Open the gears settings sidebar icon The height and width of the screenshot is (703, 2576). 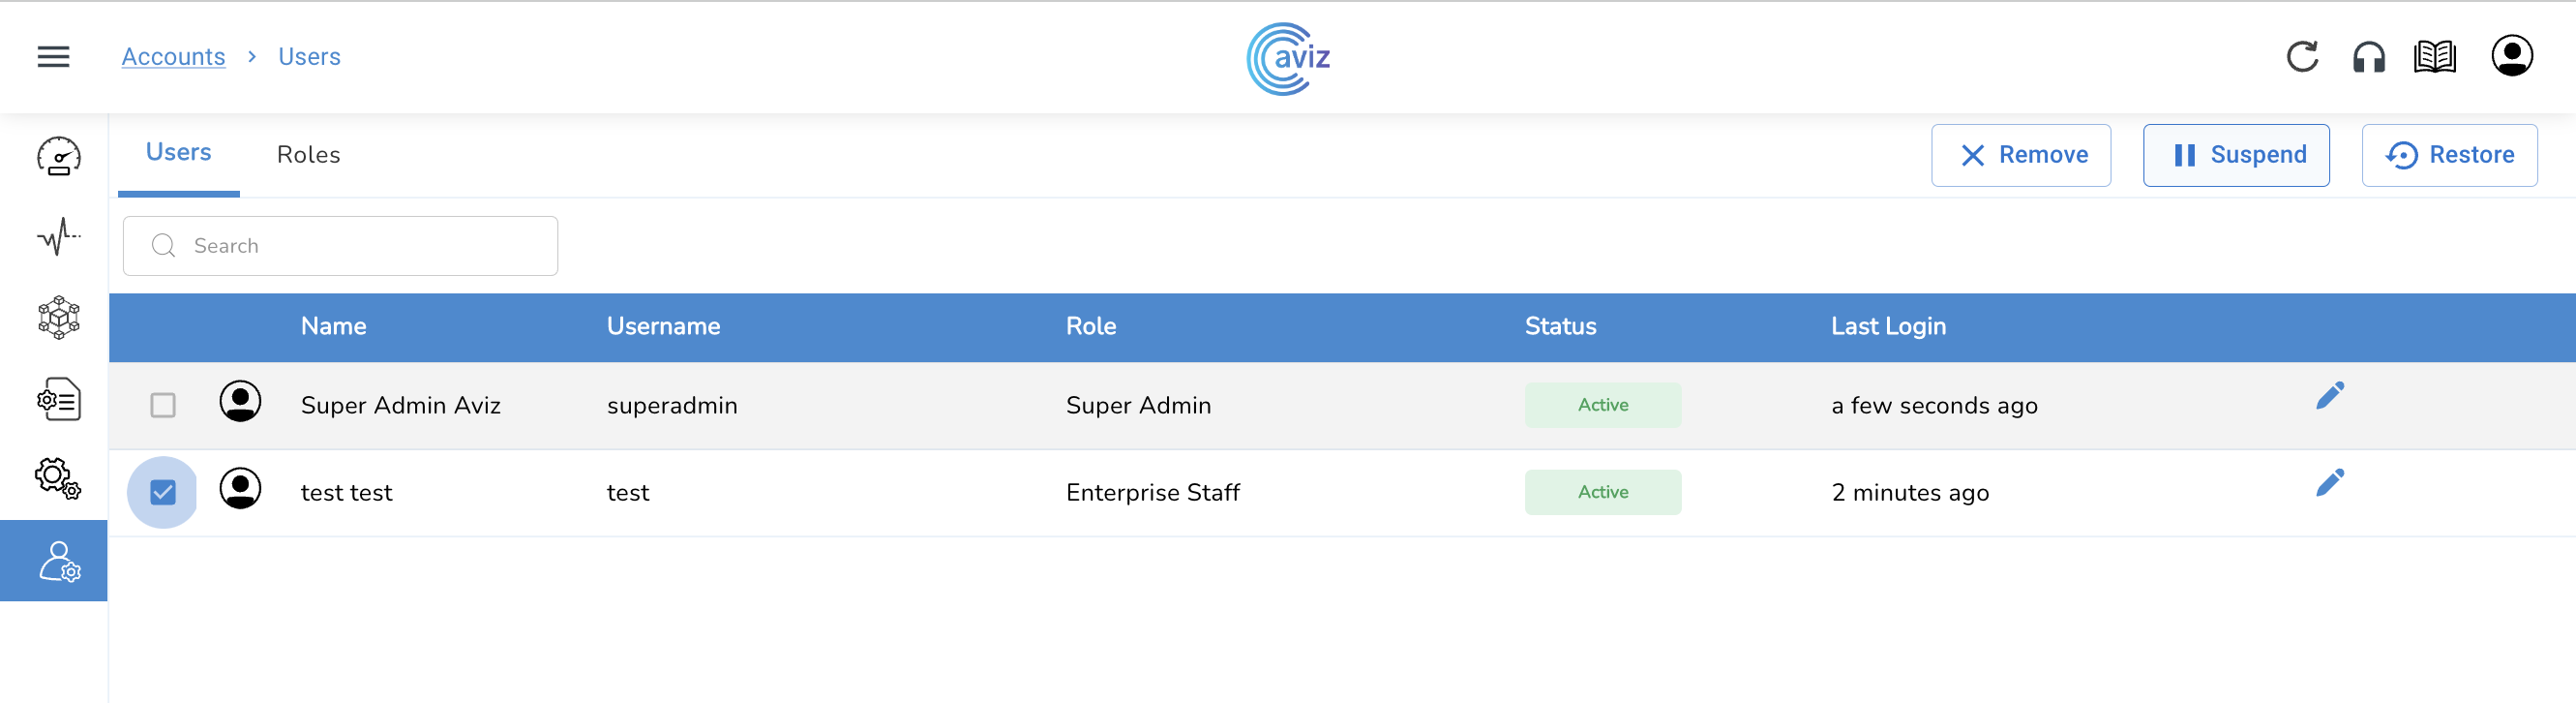point(58,479)
